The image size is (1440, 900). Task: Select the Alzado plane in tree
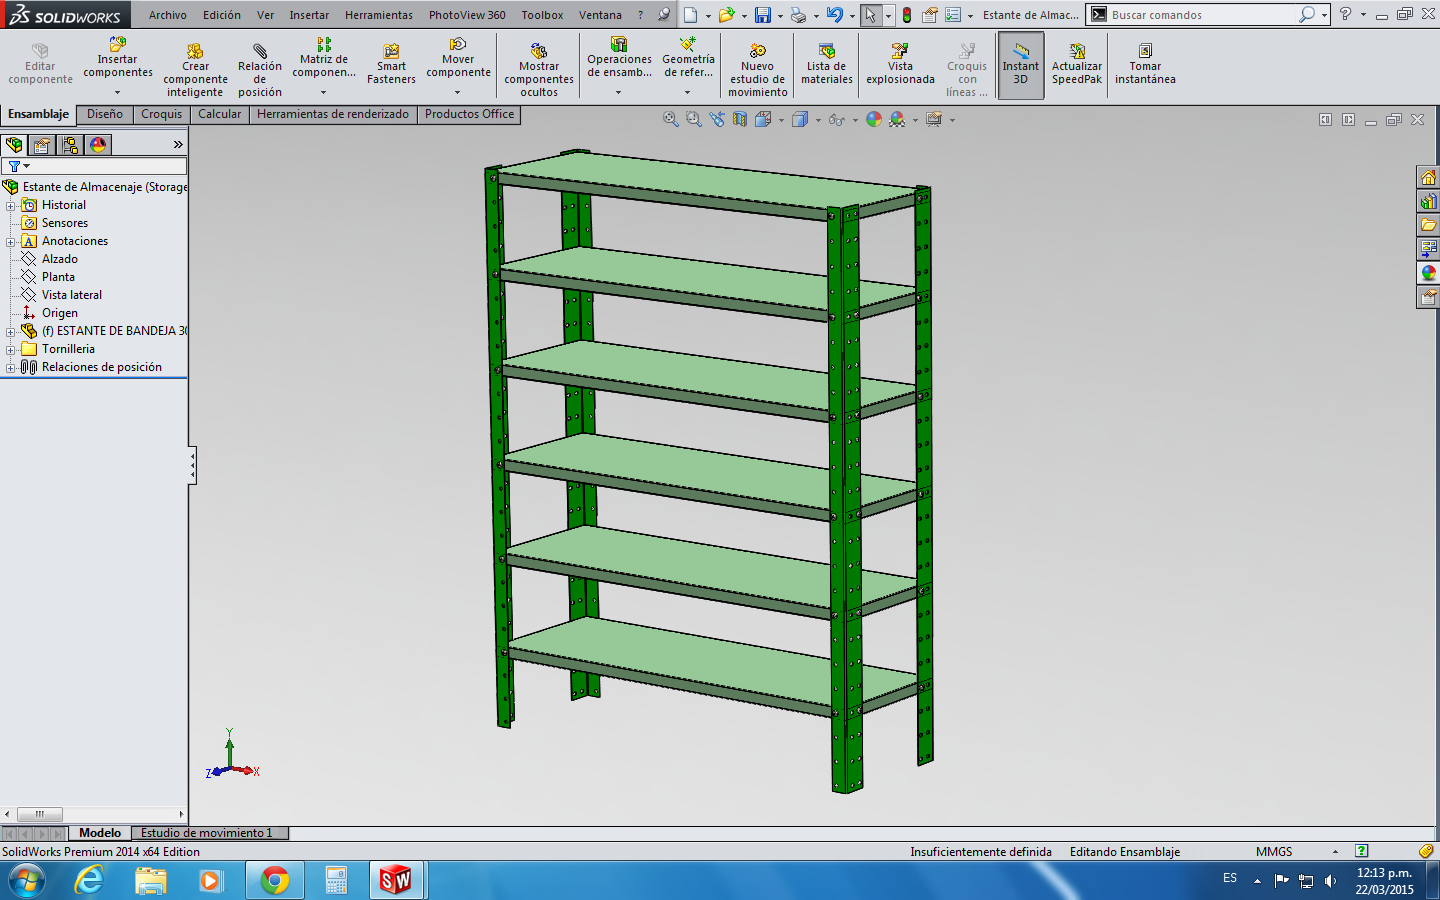60,259
